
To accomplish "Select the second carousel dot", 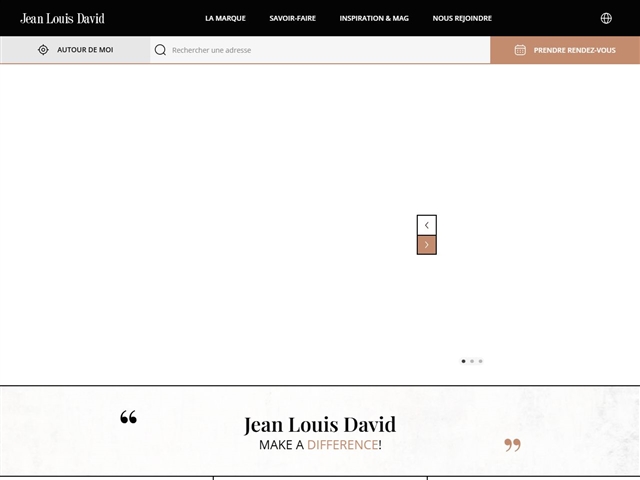I will point(472,361).
